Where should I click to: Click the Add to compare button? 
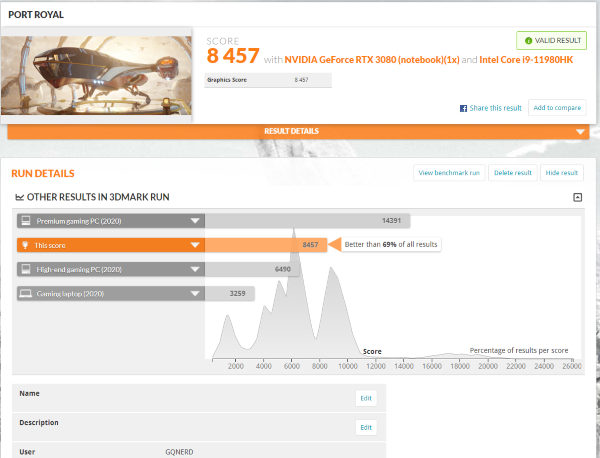tap(557, 108)
